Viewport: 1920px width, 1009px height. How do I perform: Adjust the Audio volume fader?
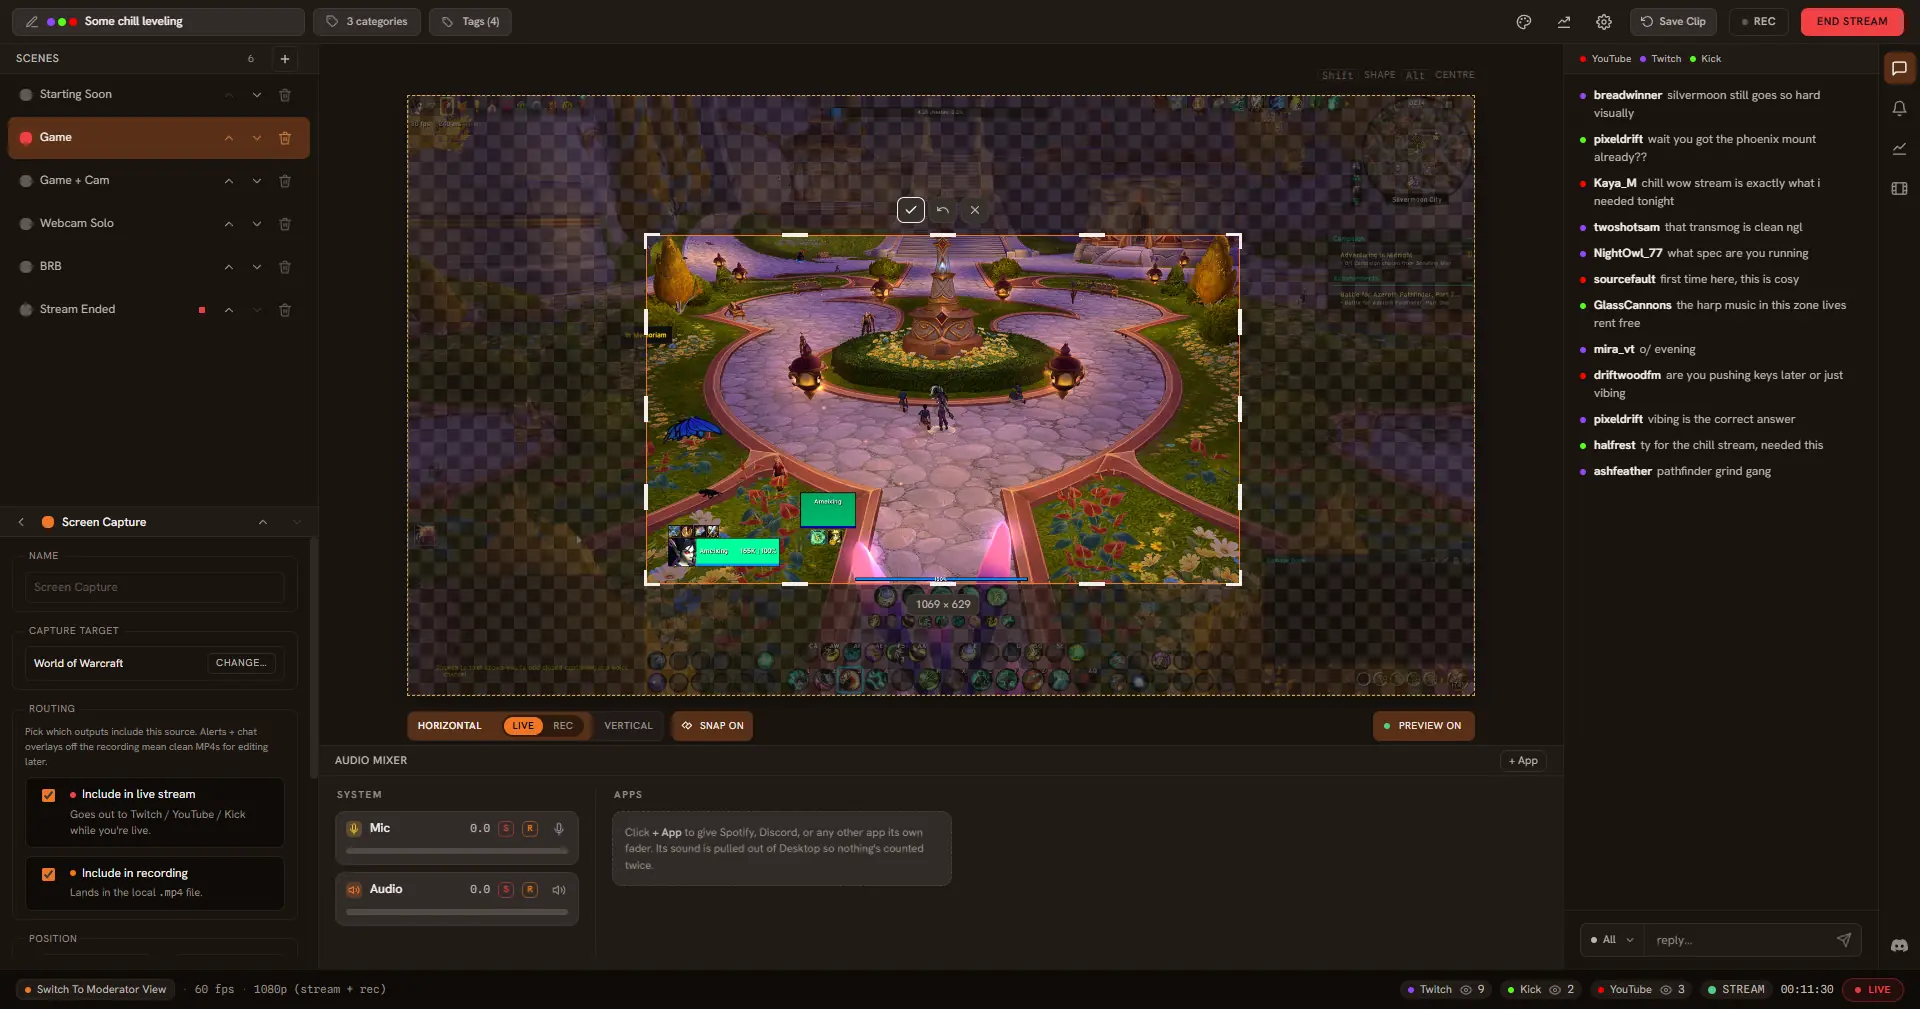(457, 912)
